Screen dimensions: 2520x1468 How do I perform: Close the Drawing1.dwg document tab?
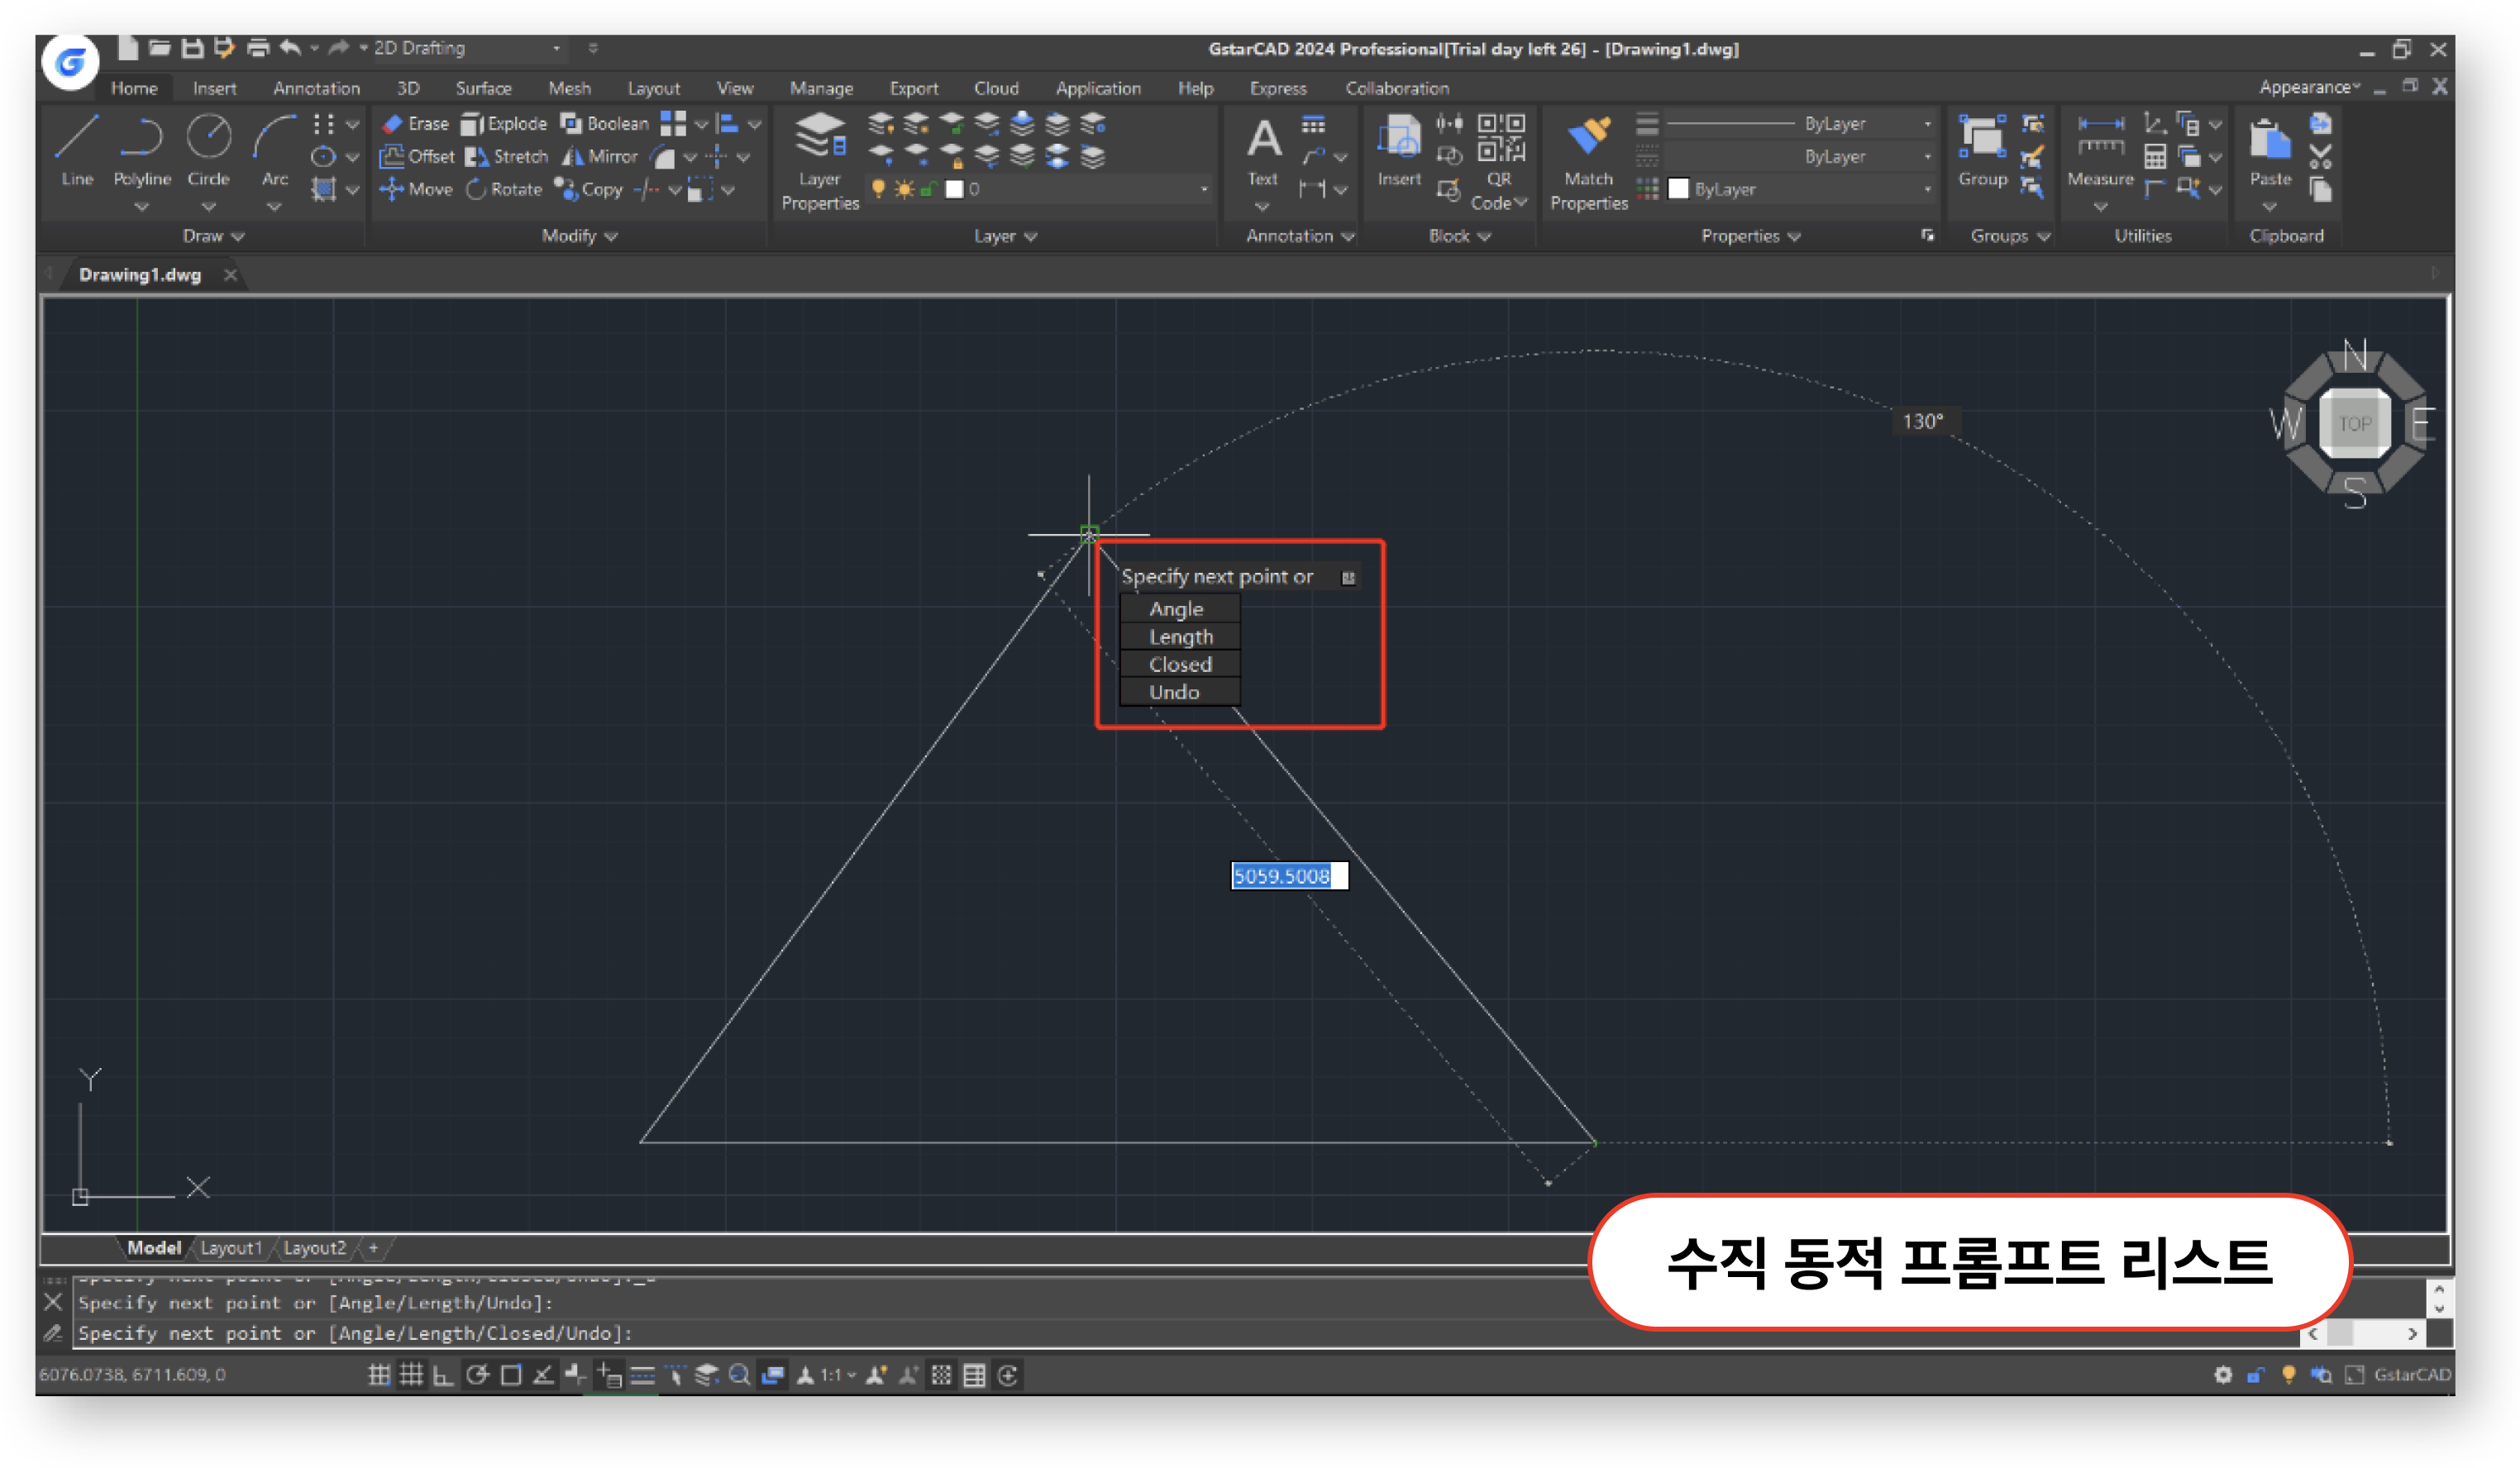click(230, 275)
